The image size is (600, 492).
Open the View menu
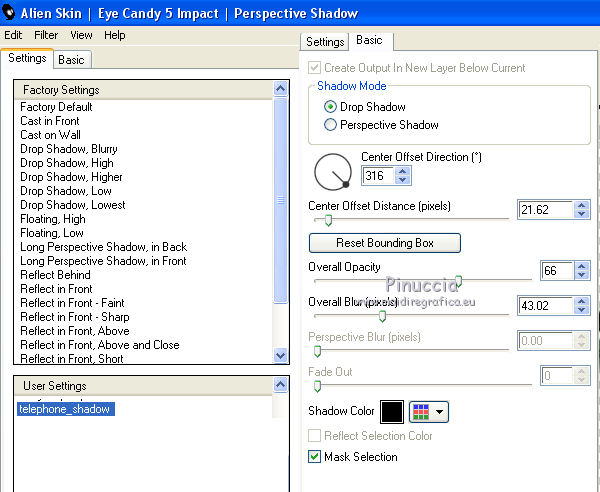click(81, 35)
